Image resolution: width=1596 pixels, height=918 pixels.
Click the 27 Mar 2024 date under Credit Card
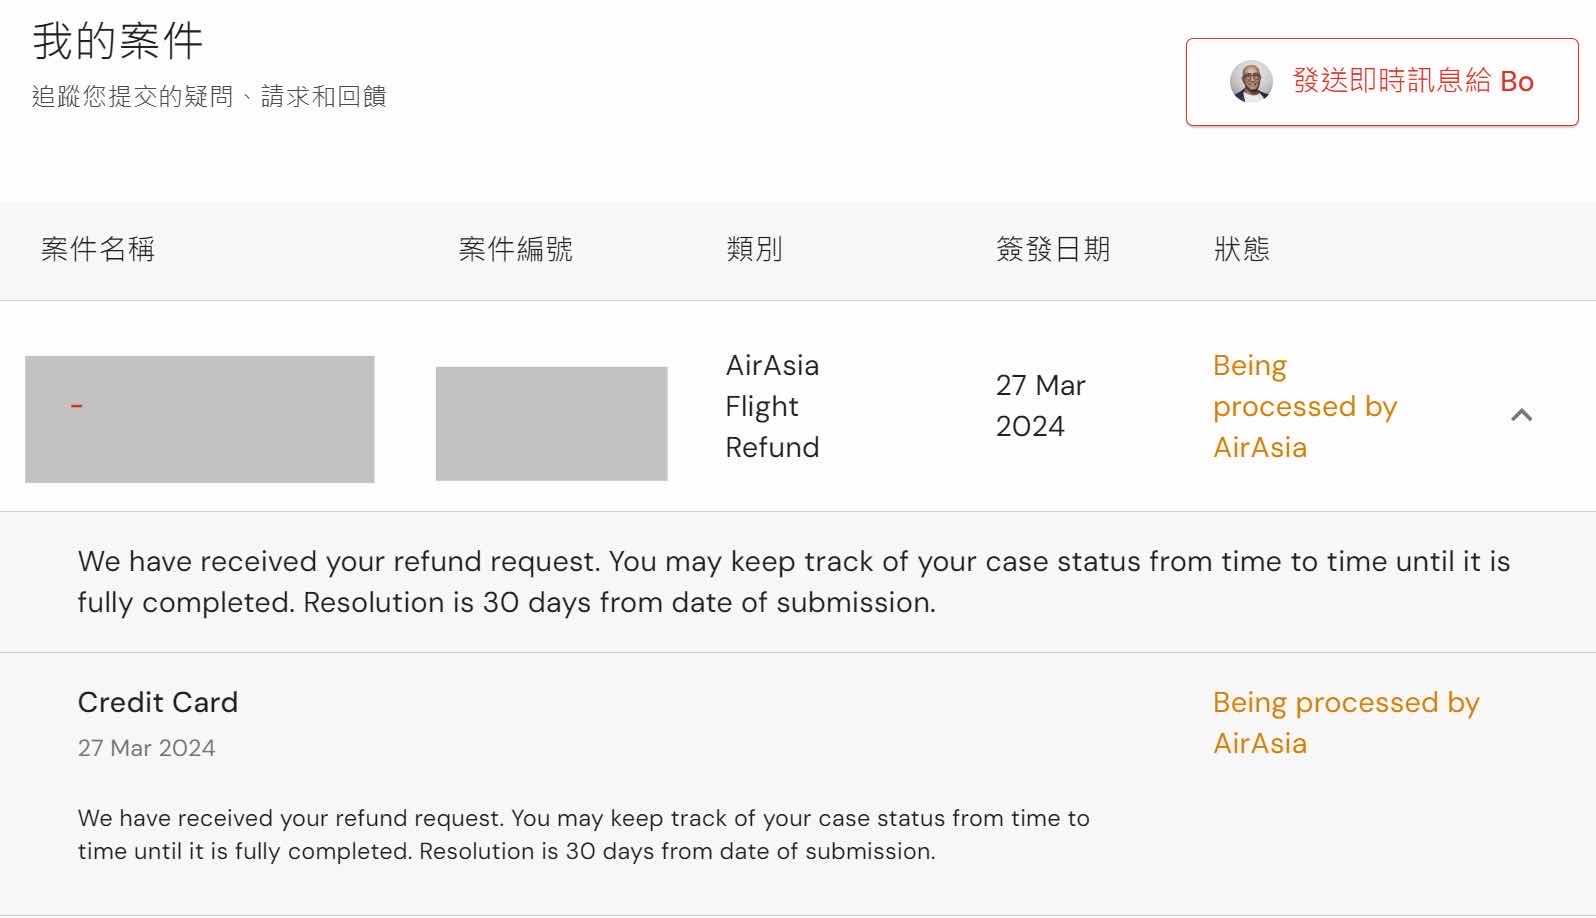pyautogui.click(x=146, y=748)
